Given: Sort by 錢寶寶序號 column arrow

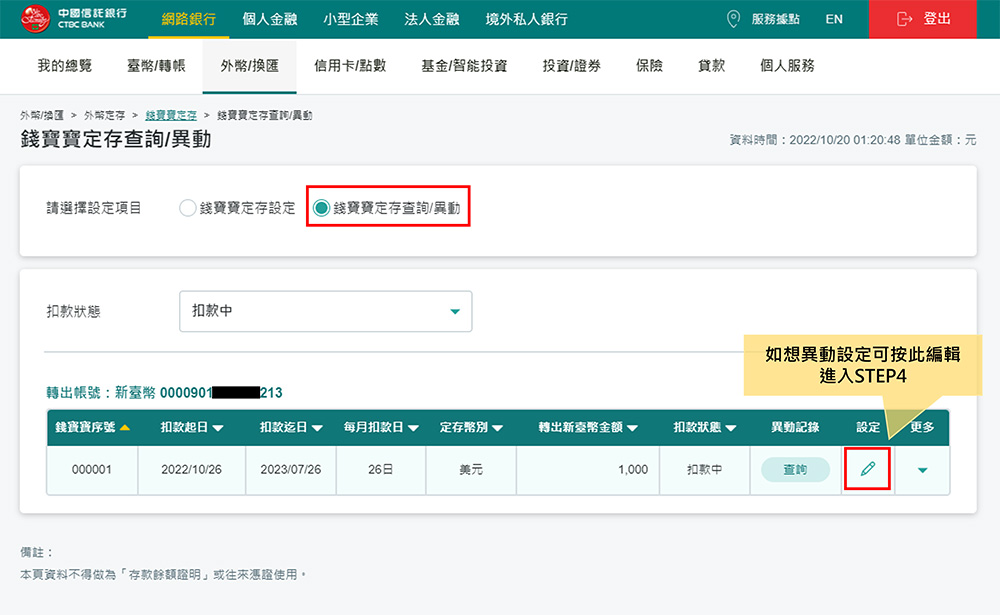Looking at the screenshot, I should tap(125, 428).
